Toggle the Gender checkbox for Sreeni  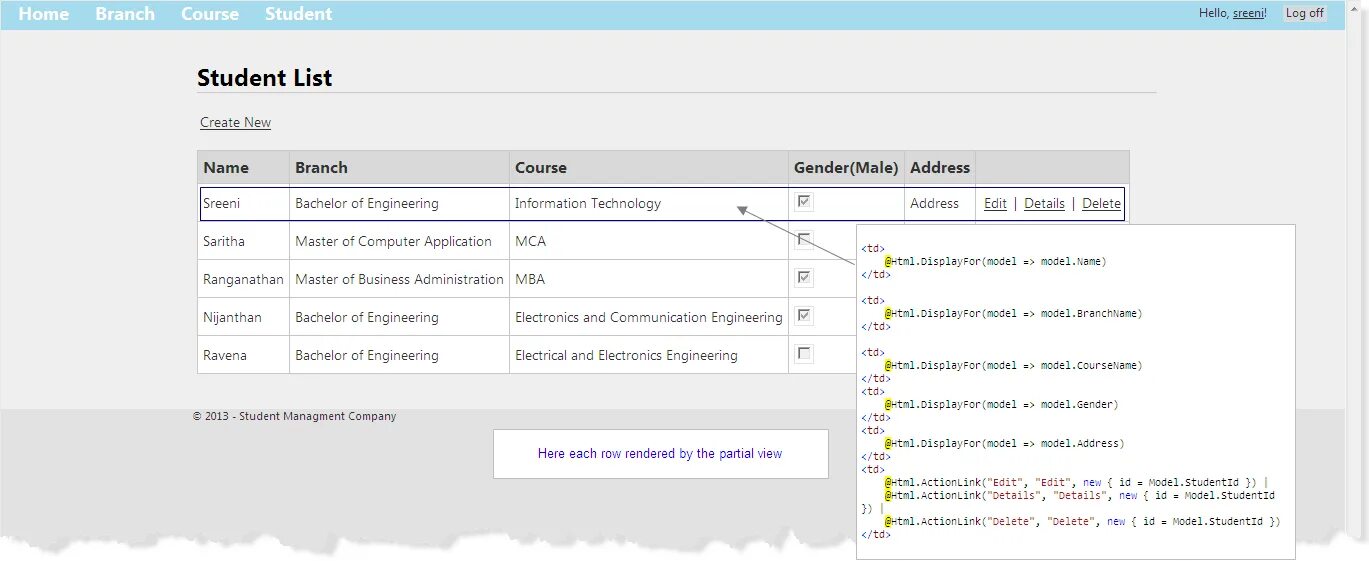[804, 202]
